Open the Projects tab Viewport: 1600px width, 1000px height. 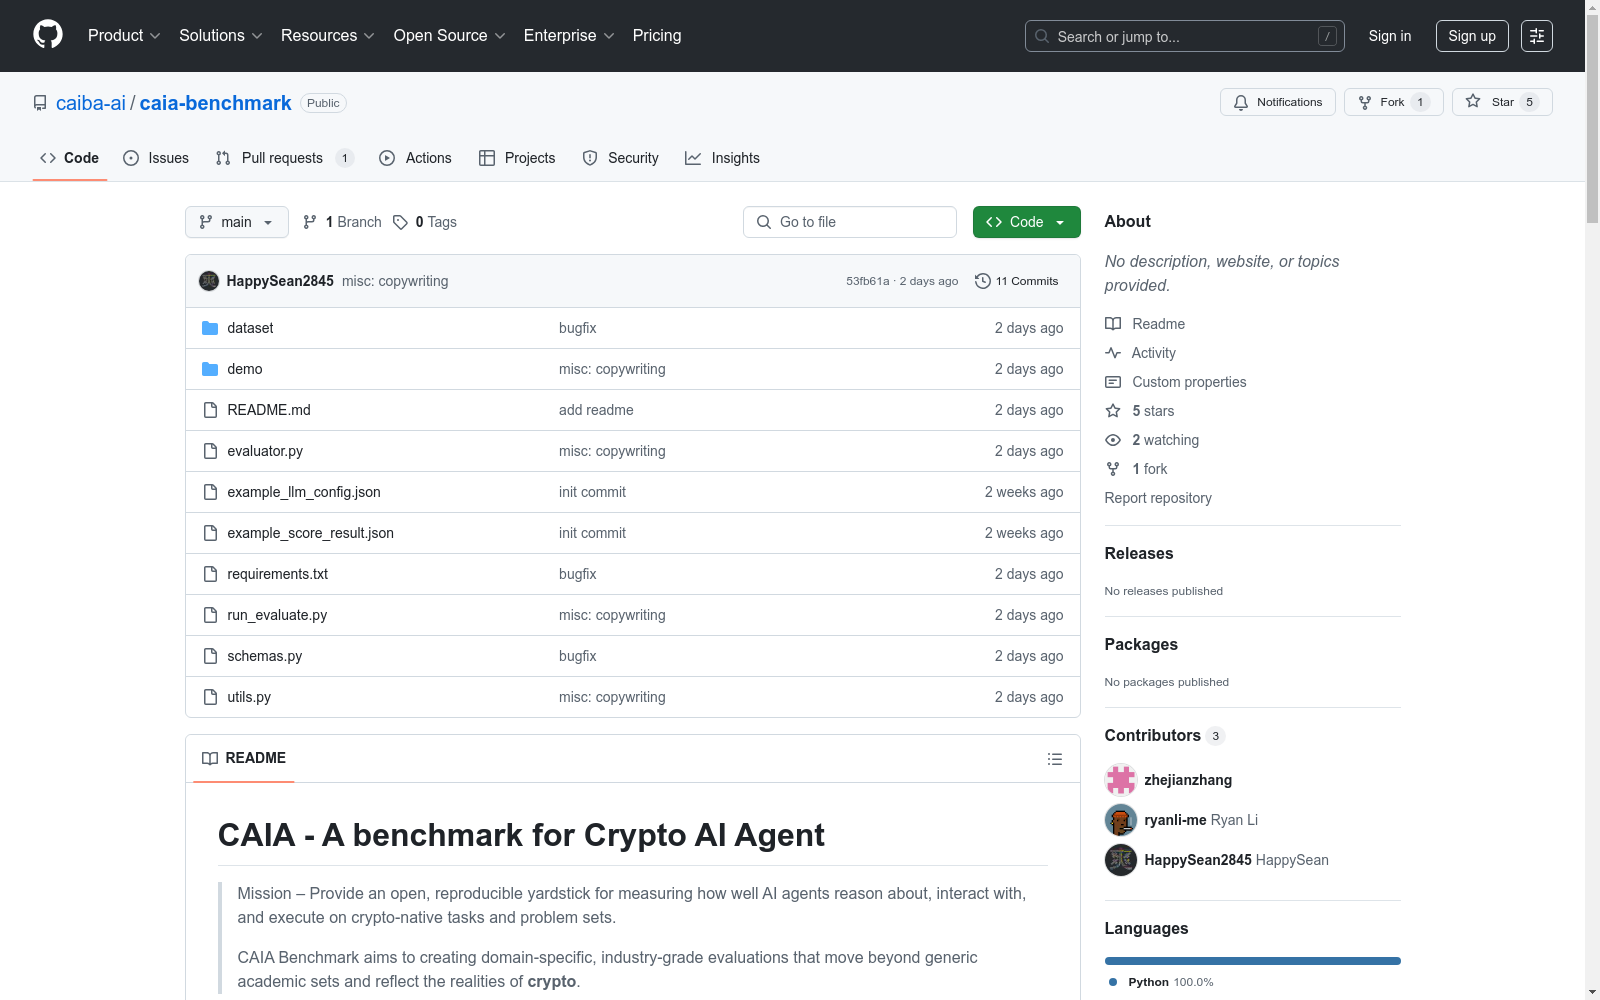(517, 158)
